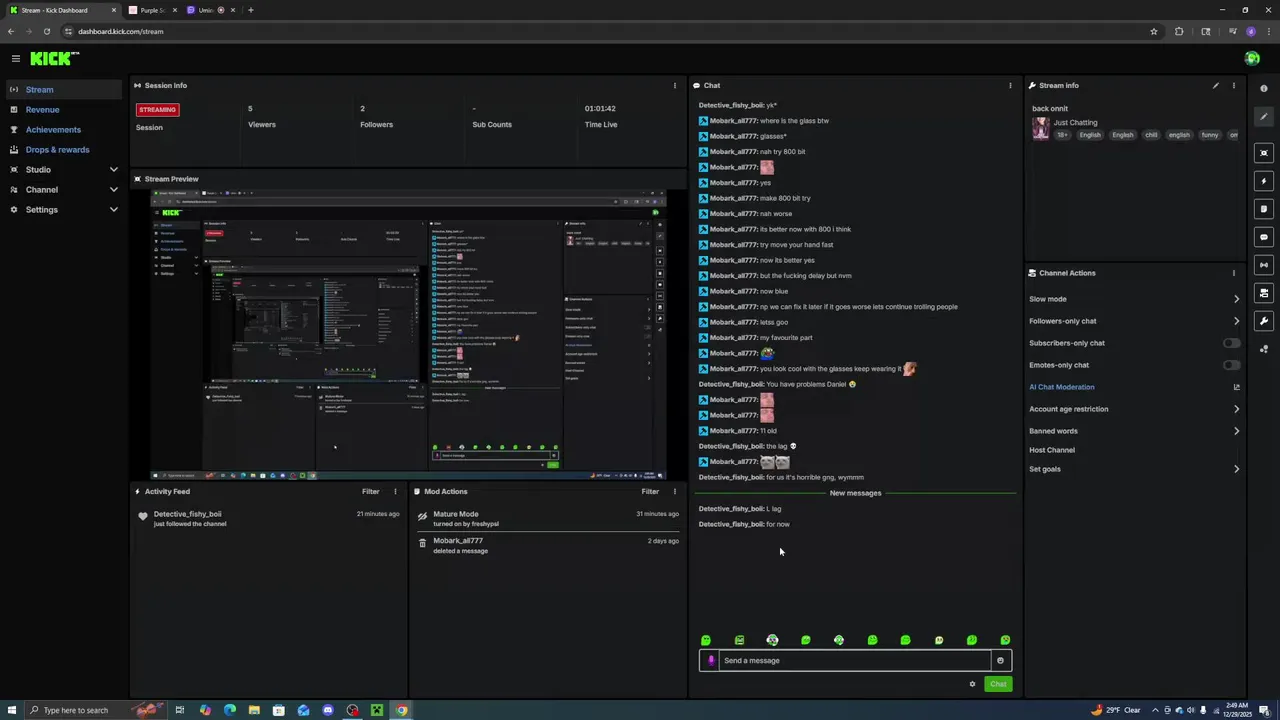Open Discord from the Windows taskbar

[x=327, y=710]
